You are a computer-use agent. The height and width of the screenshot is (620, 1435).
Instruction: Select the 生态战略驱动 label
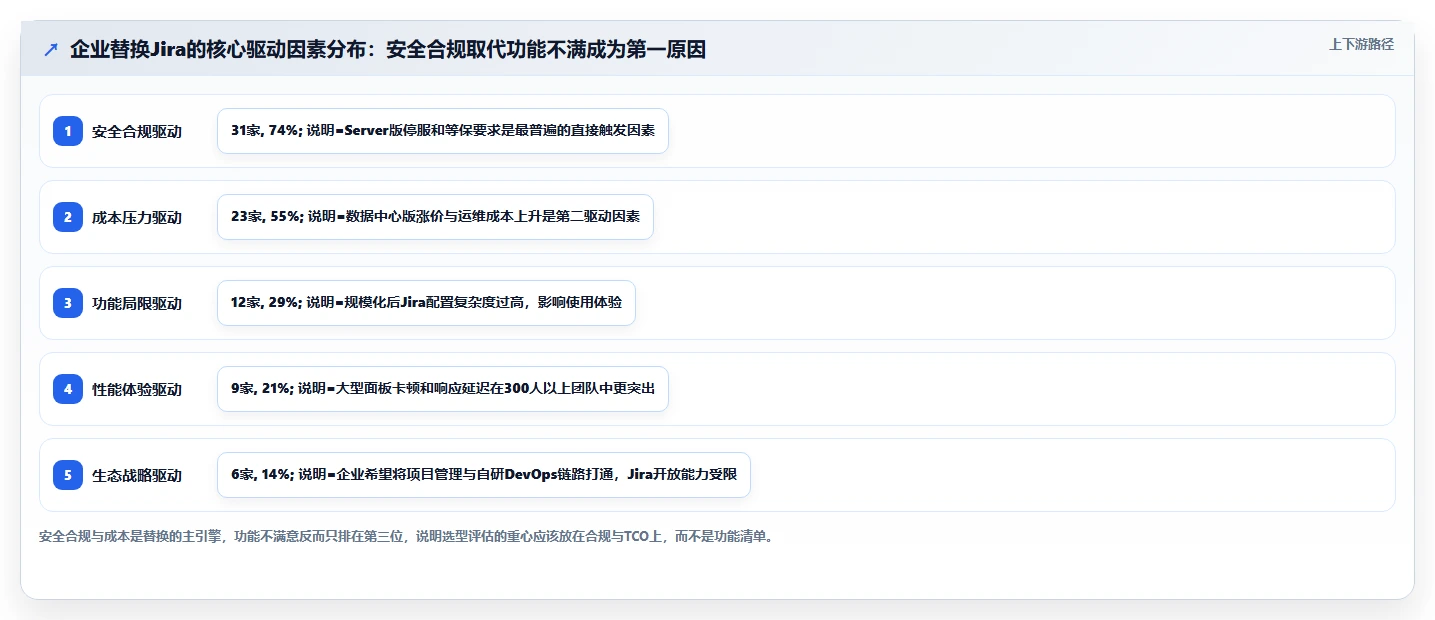(137, 476)
